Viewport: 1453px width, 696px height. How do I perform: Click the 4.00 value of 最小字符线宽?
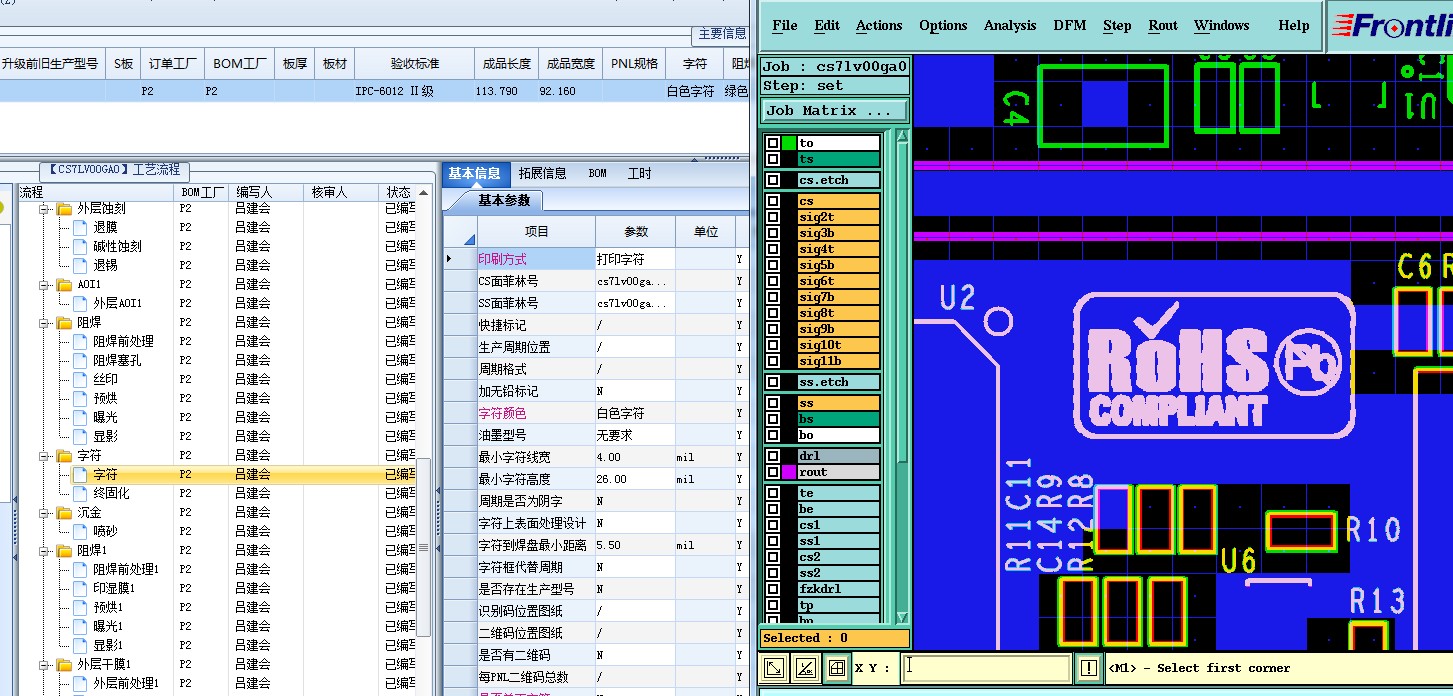coord(635,457)
